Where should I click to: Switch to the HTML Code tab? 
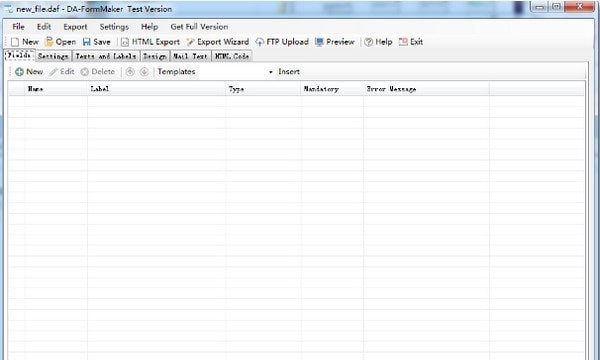pos(232,56)
